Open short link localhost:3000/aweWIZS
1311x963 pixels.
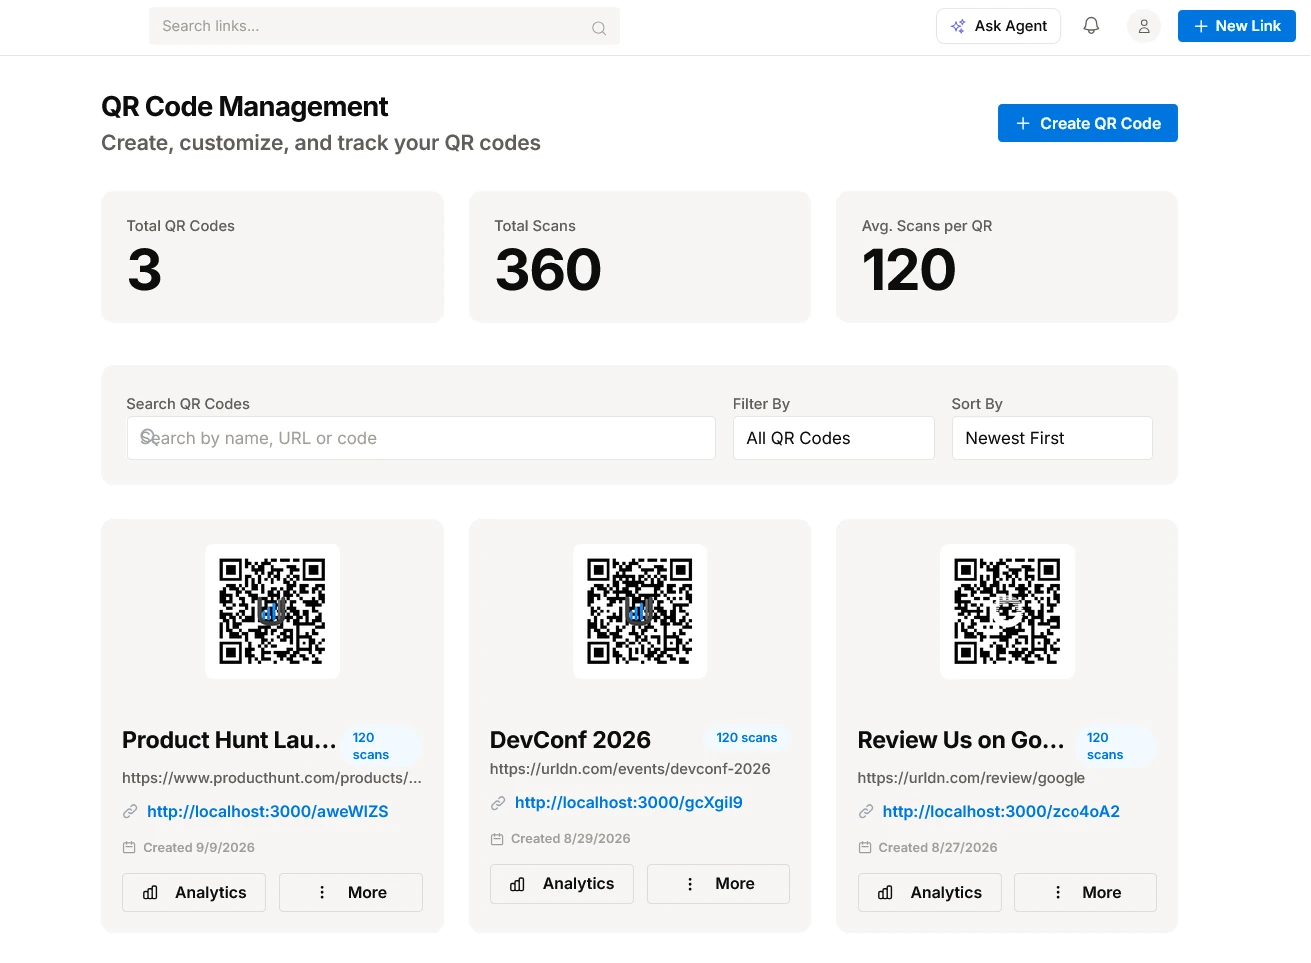pos(268,812)
